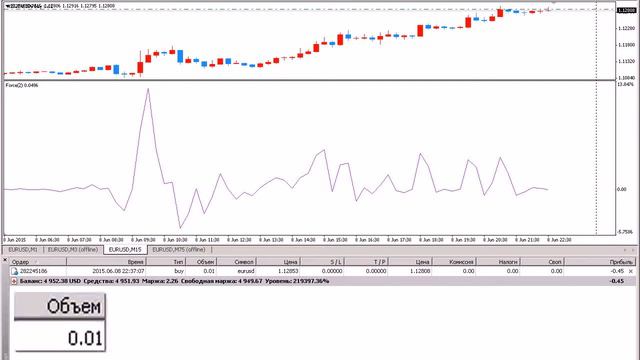The width and height of the screenshot is (640, 360).
Task: Click the current price 1.12808 cell
Action: click(x=420, y=271)
